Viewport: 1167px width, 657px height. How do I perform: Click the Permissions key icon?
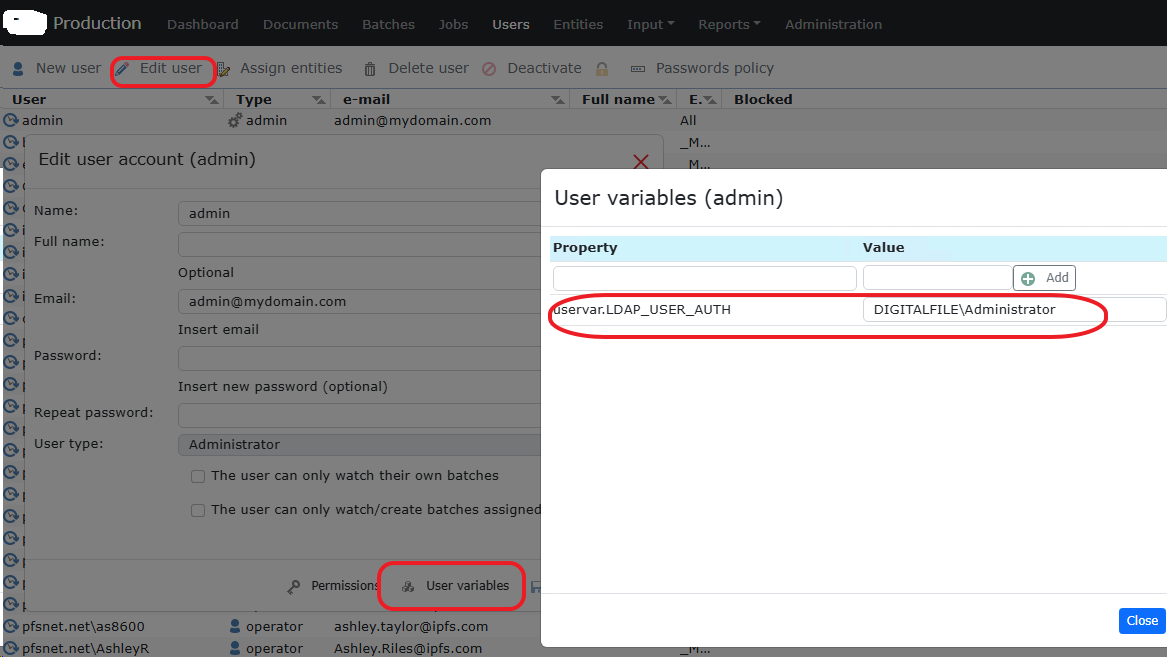294,586
